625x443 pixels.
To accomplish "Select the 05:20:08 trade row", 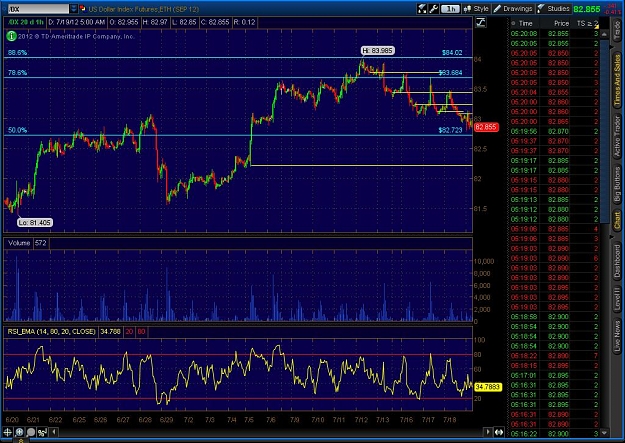I will 554,33.
